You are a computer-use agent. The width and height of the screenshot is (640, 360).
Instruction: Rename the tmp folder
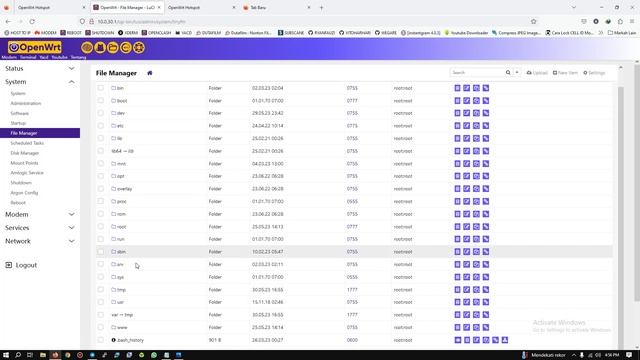coord(467,290)
